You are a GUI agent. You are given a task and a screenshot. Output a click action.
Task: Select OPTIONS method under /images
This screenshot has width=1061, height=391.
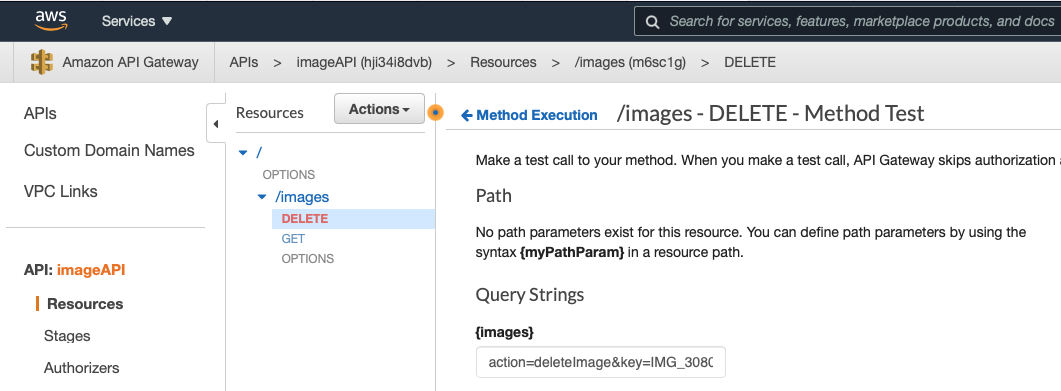point(308,258)
